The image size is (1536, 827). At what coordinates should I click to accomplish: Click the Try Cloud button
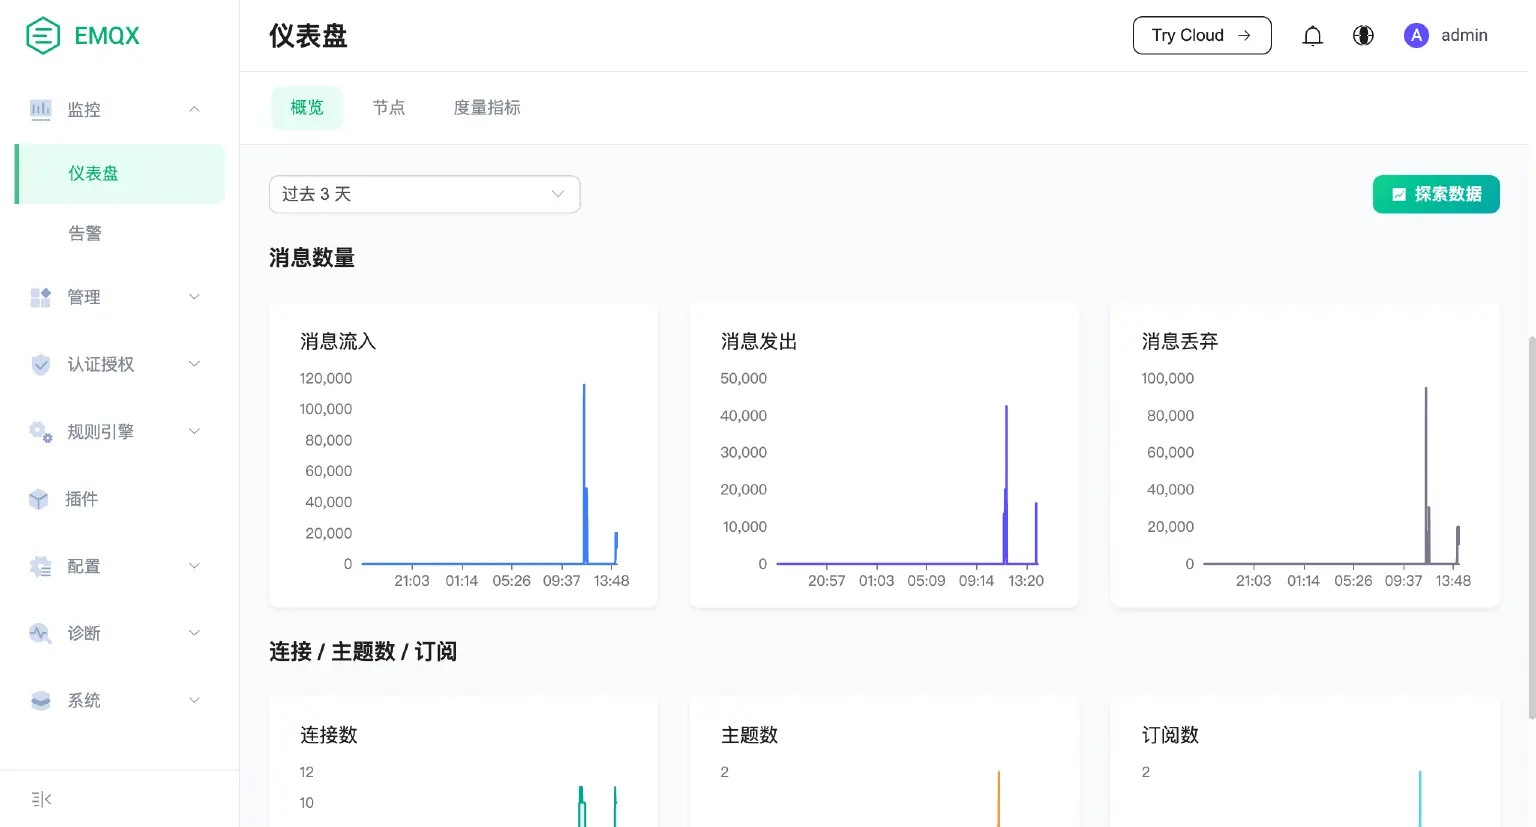(1201, 36)
